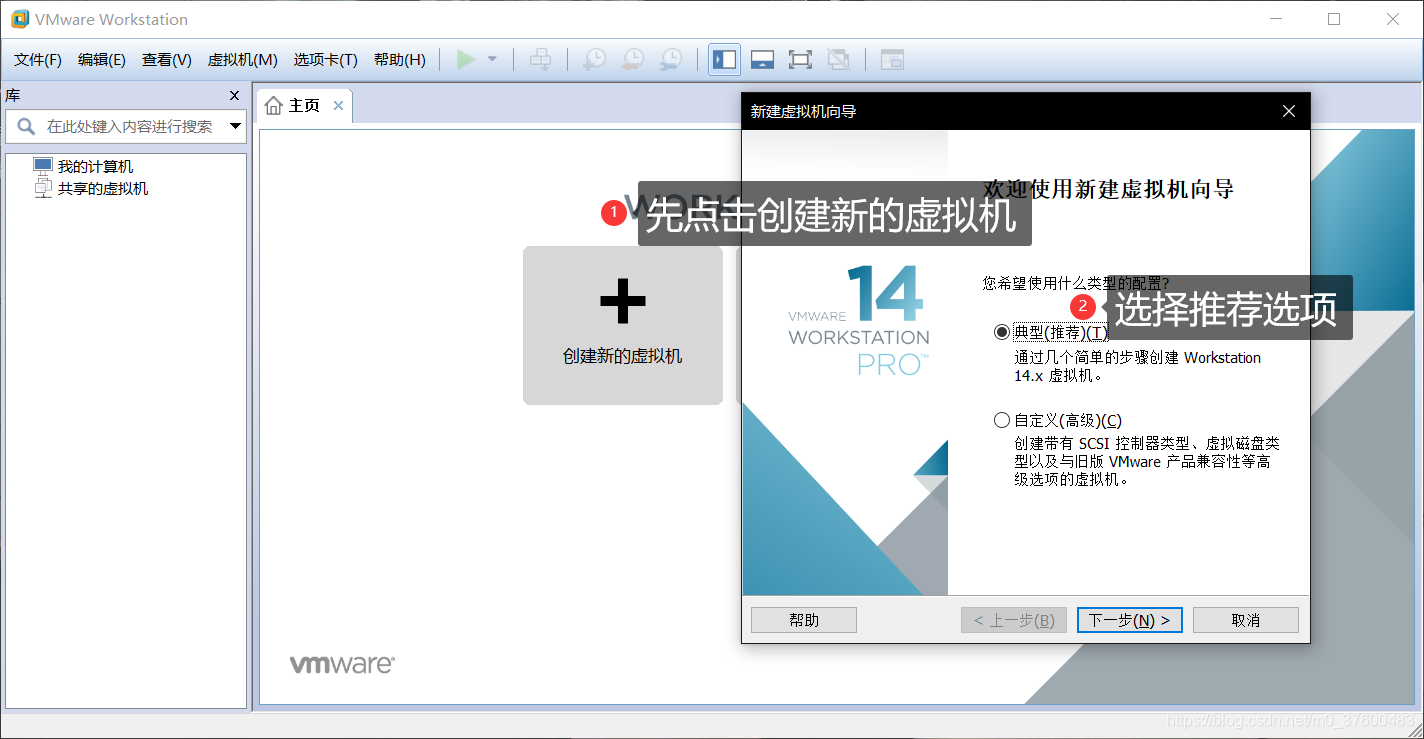This screenshot has width=1424, height=739.
Task: Click the revert to snapshot toolbar icon
Action: 632,60
